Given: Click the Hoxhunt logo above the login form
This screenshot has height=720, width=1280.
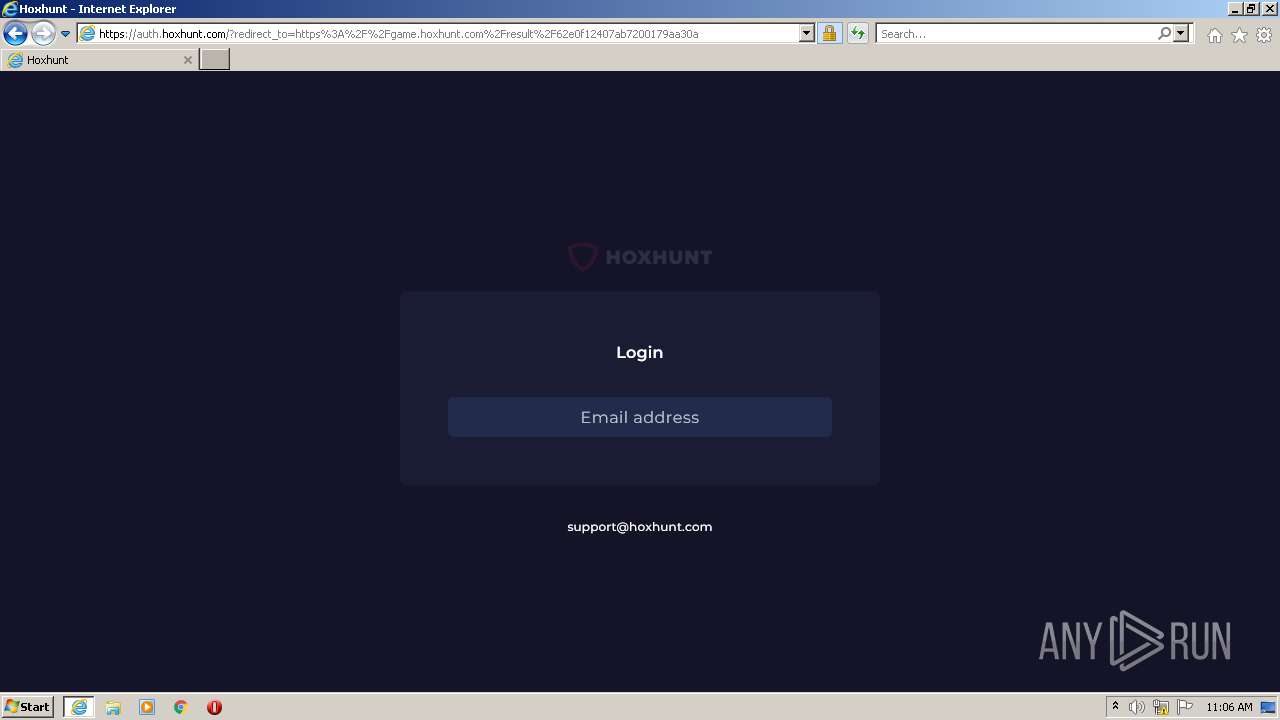Looking at the screenshot, I should (x=640, y=257).
